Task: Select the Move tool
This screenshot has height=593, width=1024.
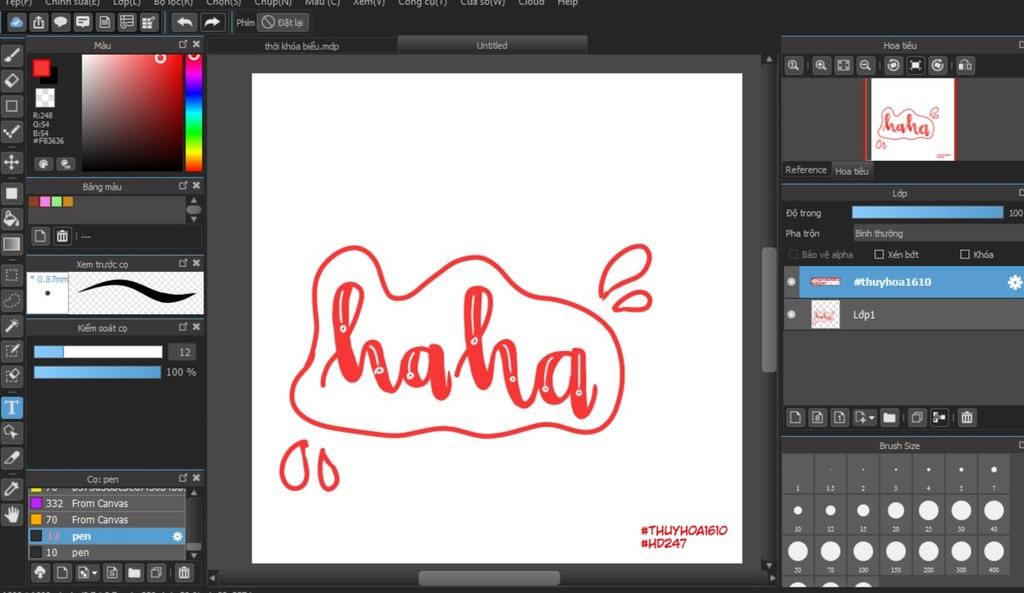Action: (12, 162)
